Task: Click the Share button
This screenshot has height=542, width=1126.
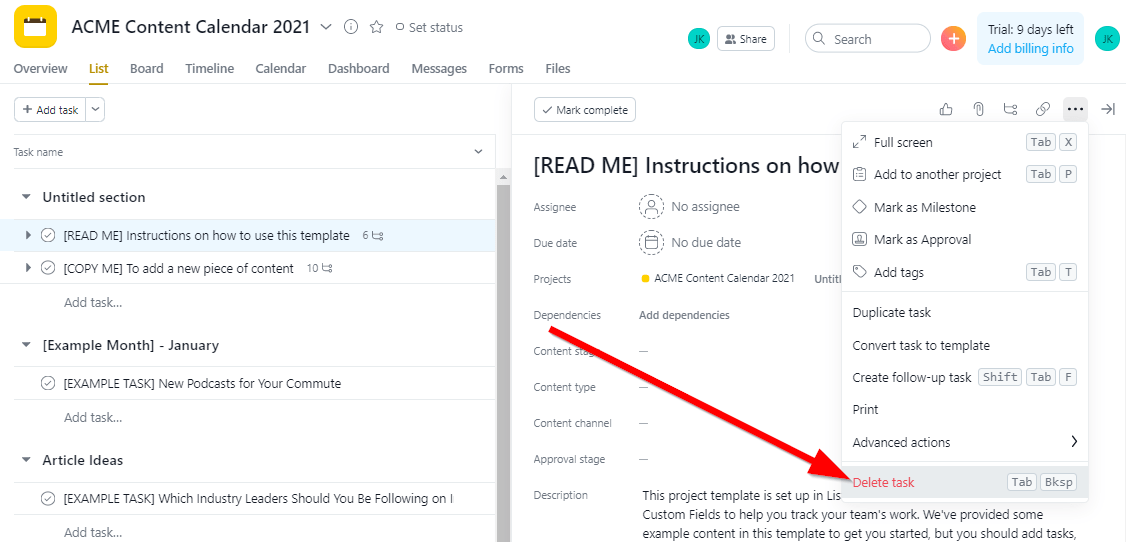Action: tap(746, 39)
